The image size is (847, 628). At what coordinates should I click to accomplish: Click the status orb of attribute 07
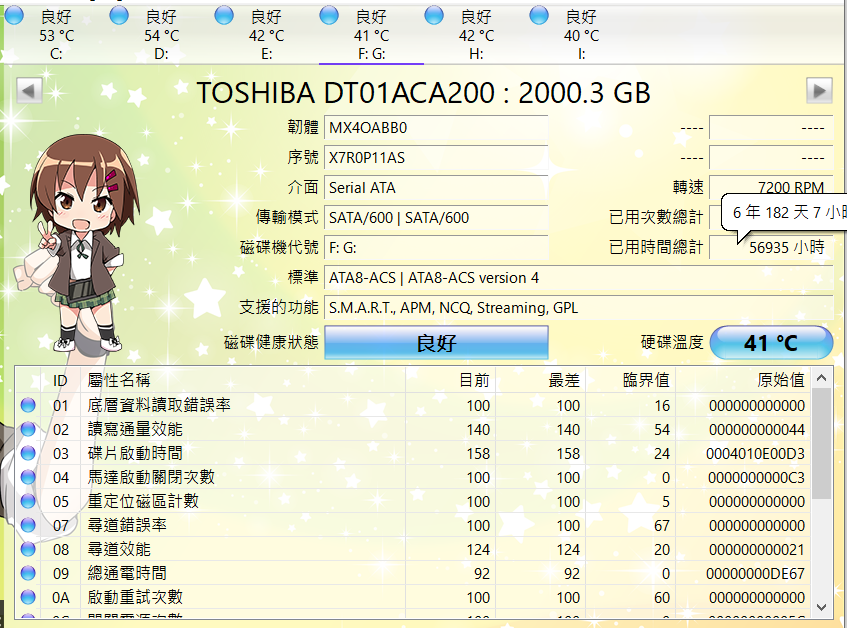tap(28, 525)
